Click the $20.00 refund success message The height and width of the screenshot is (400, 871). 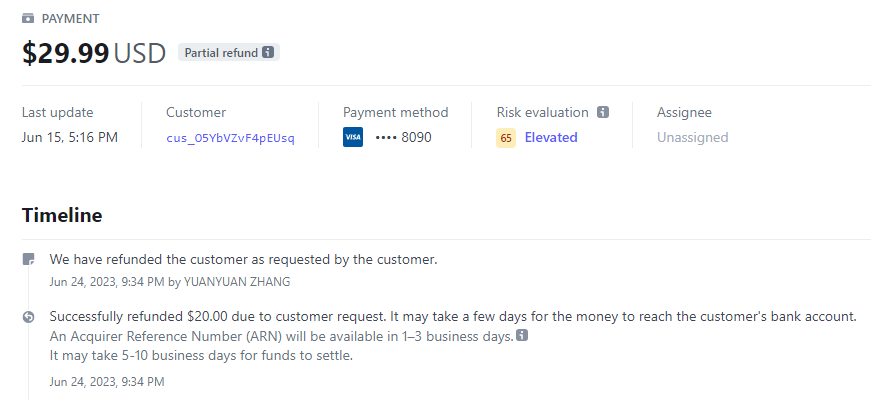click(453, 316)
